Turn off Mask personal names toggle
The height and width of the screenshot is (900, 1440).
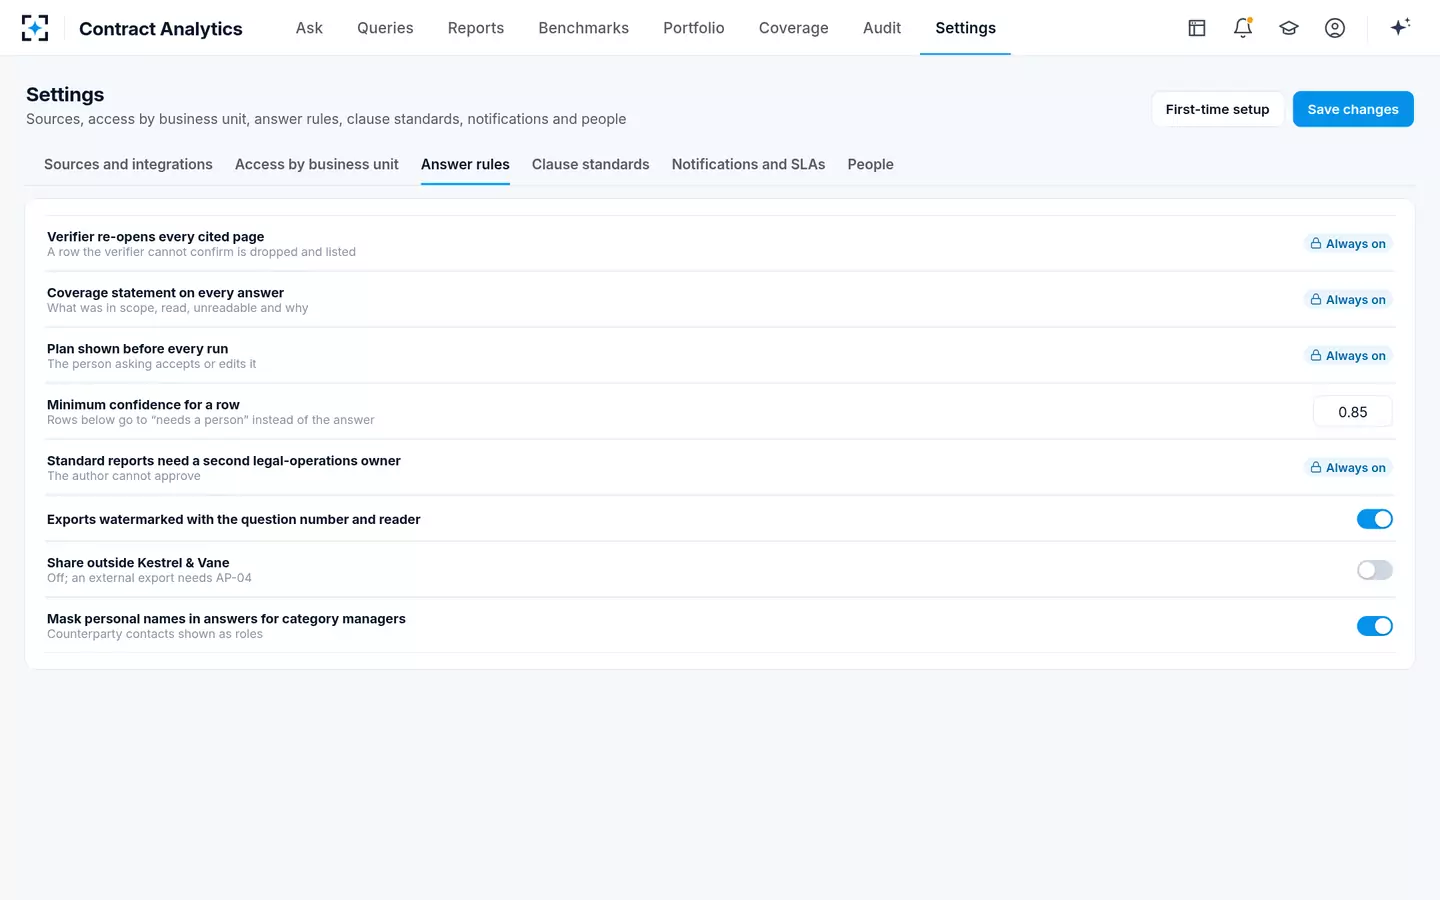[x=1375, y=626]
